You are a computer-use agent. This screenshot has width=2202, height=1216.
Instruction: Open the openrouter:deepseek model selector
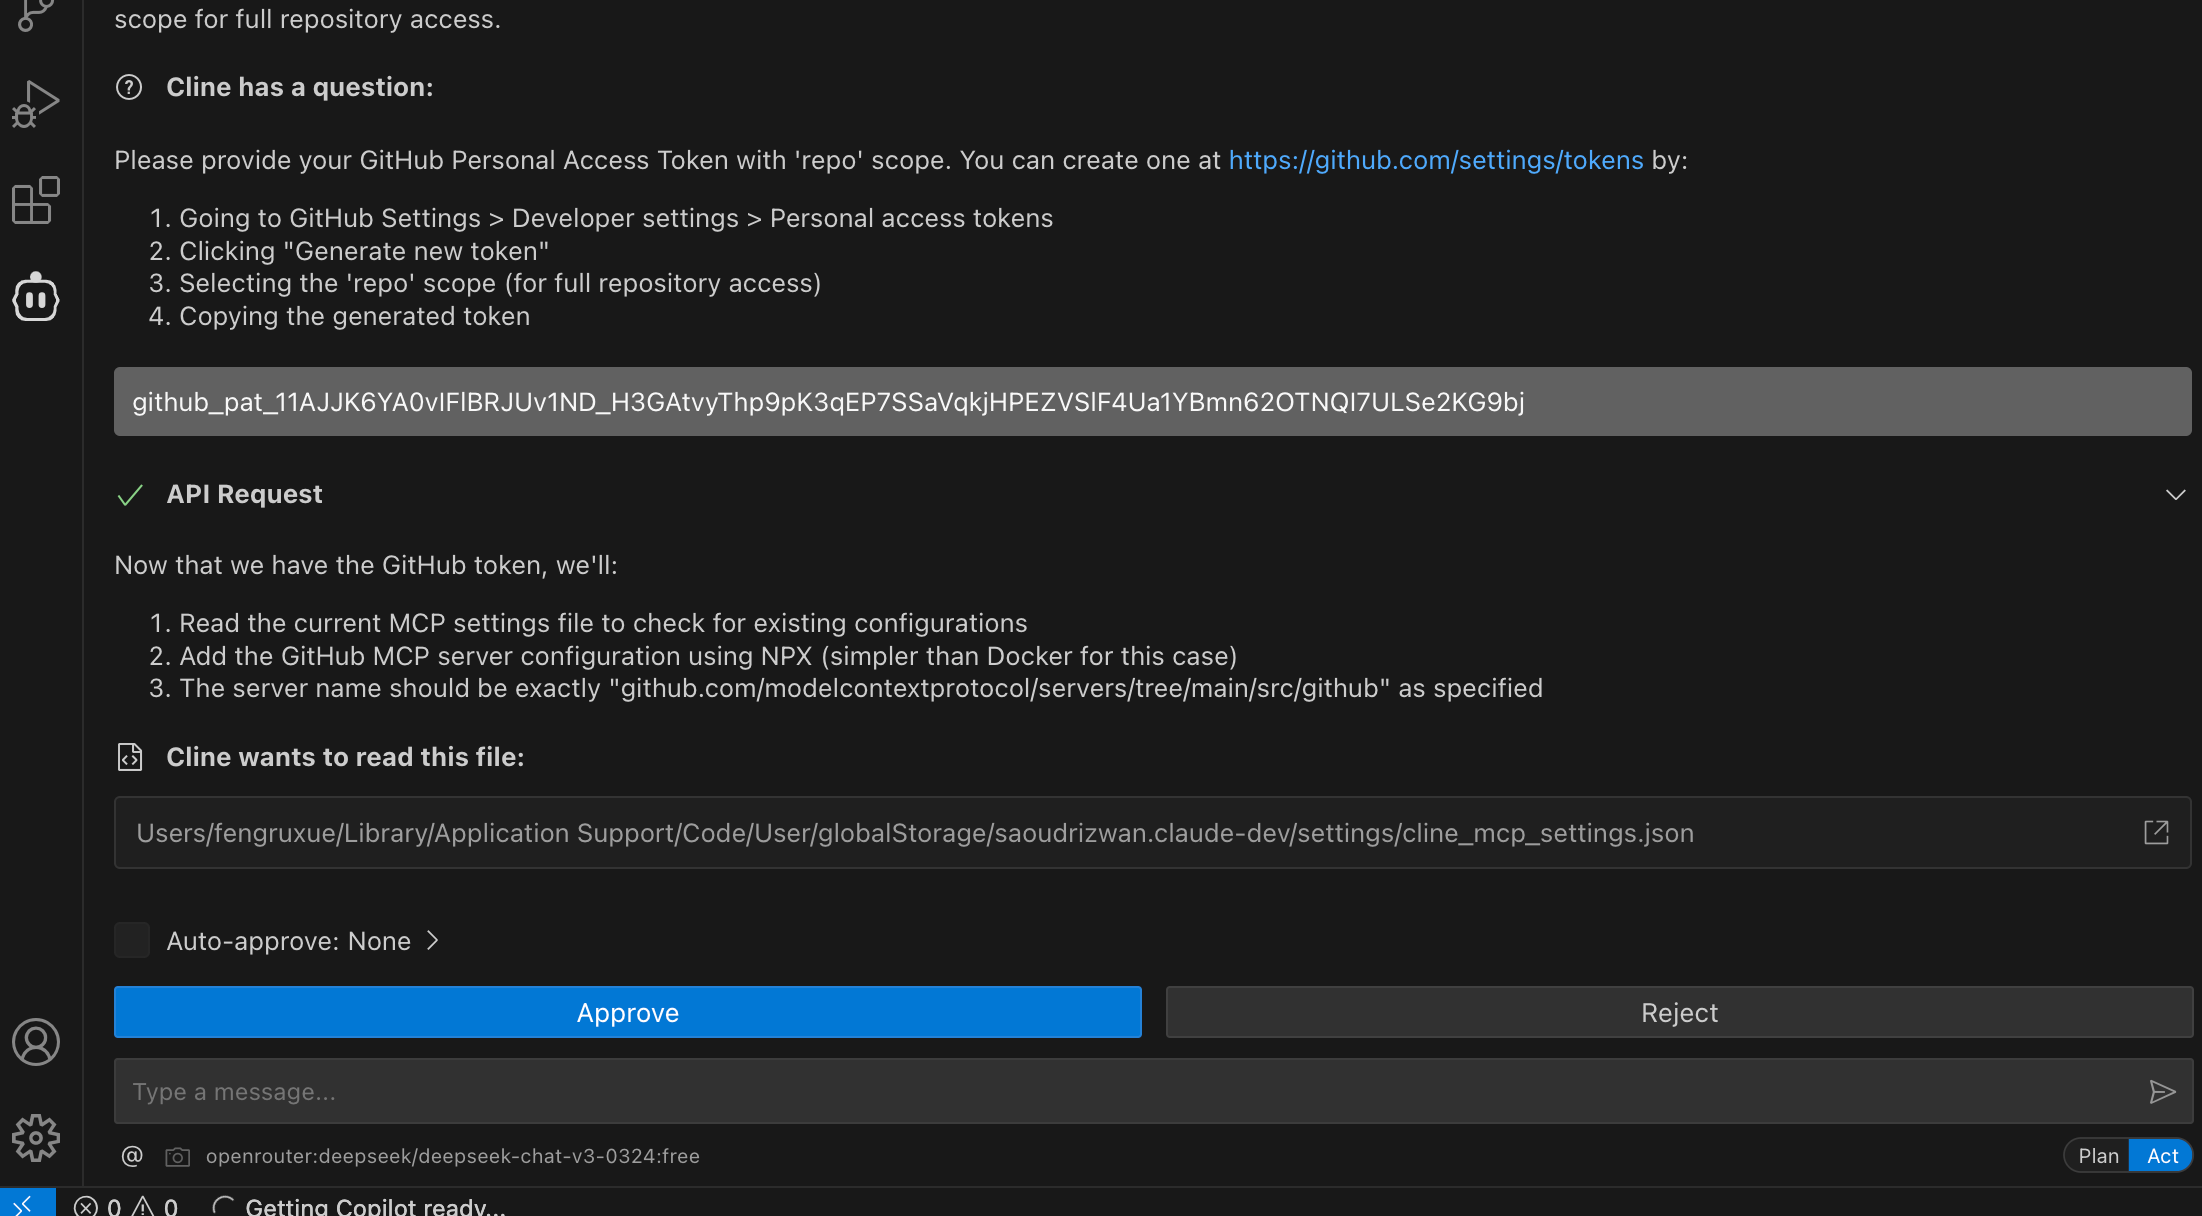452,1156
